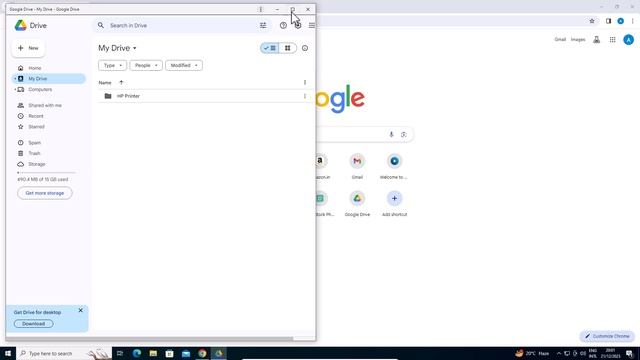Click Search by image lens icon

pos(404,134)
